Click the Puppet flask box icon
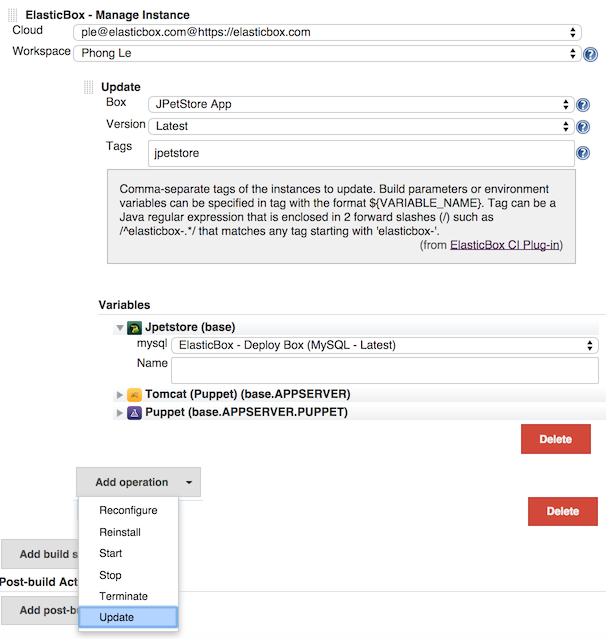 point(134,413)
